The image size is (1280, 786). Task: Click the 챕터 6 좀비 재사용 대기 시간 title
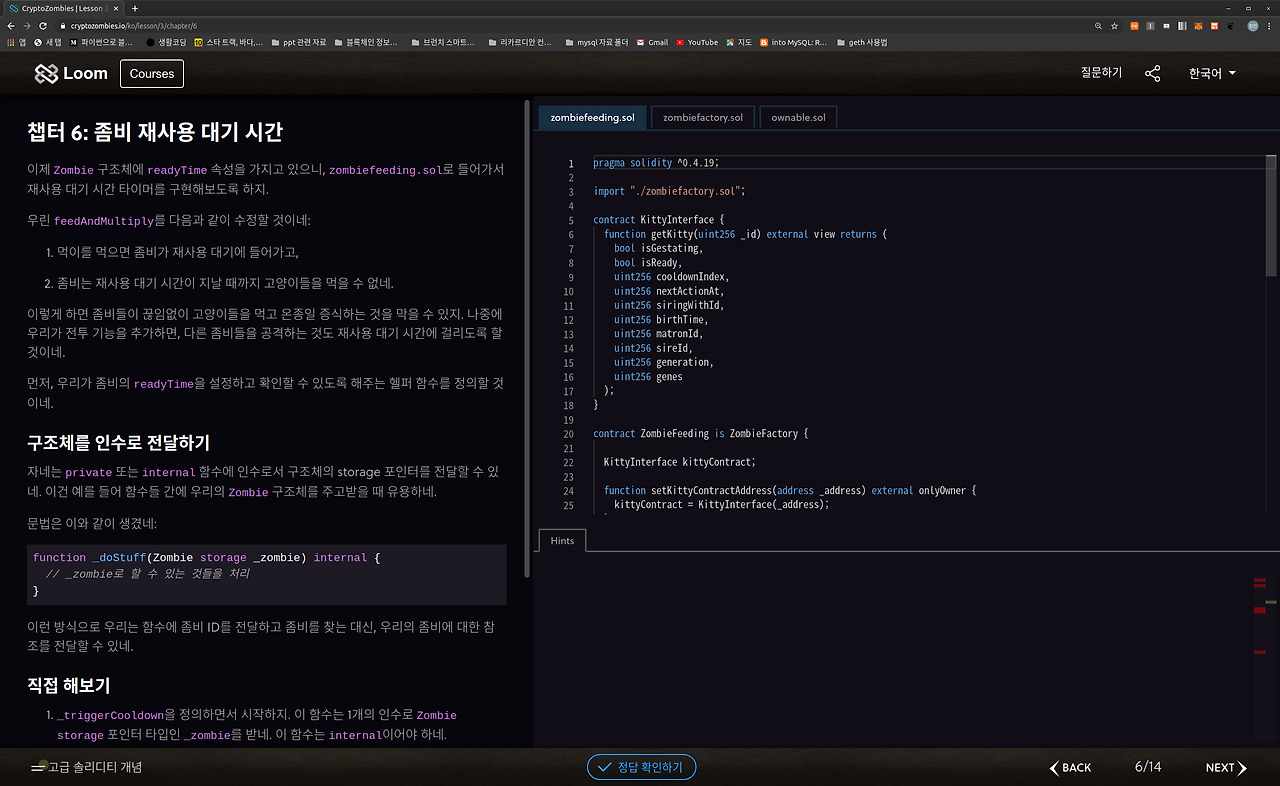[155, 132]
